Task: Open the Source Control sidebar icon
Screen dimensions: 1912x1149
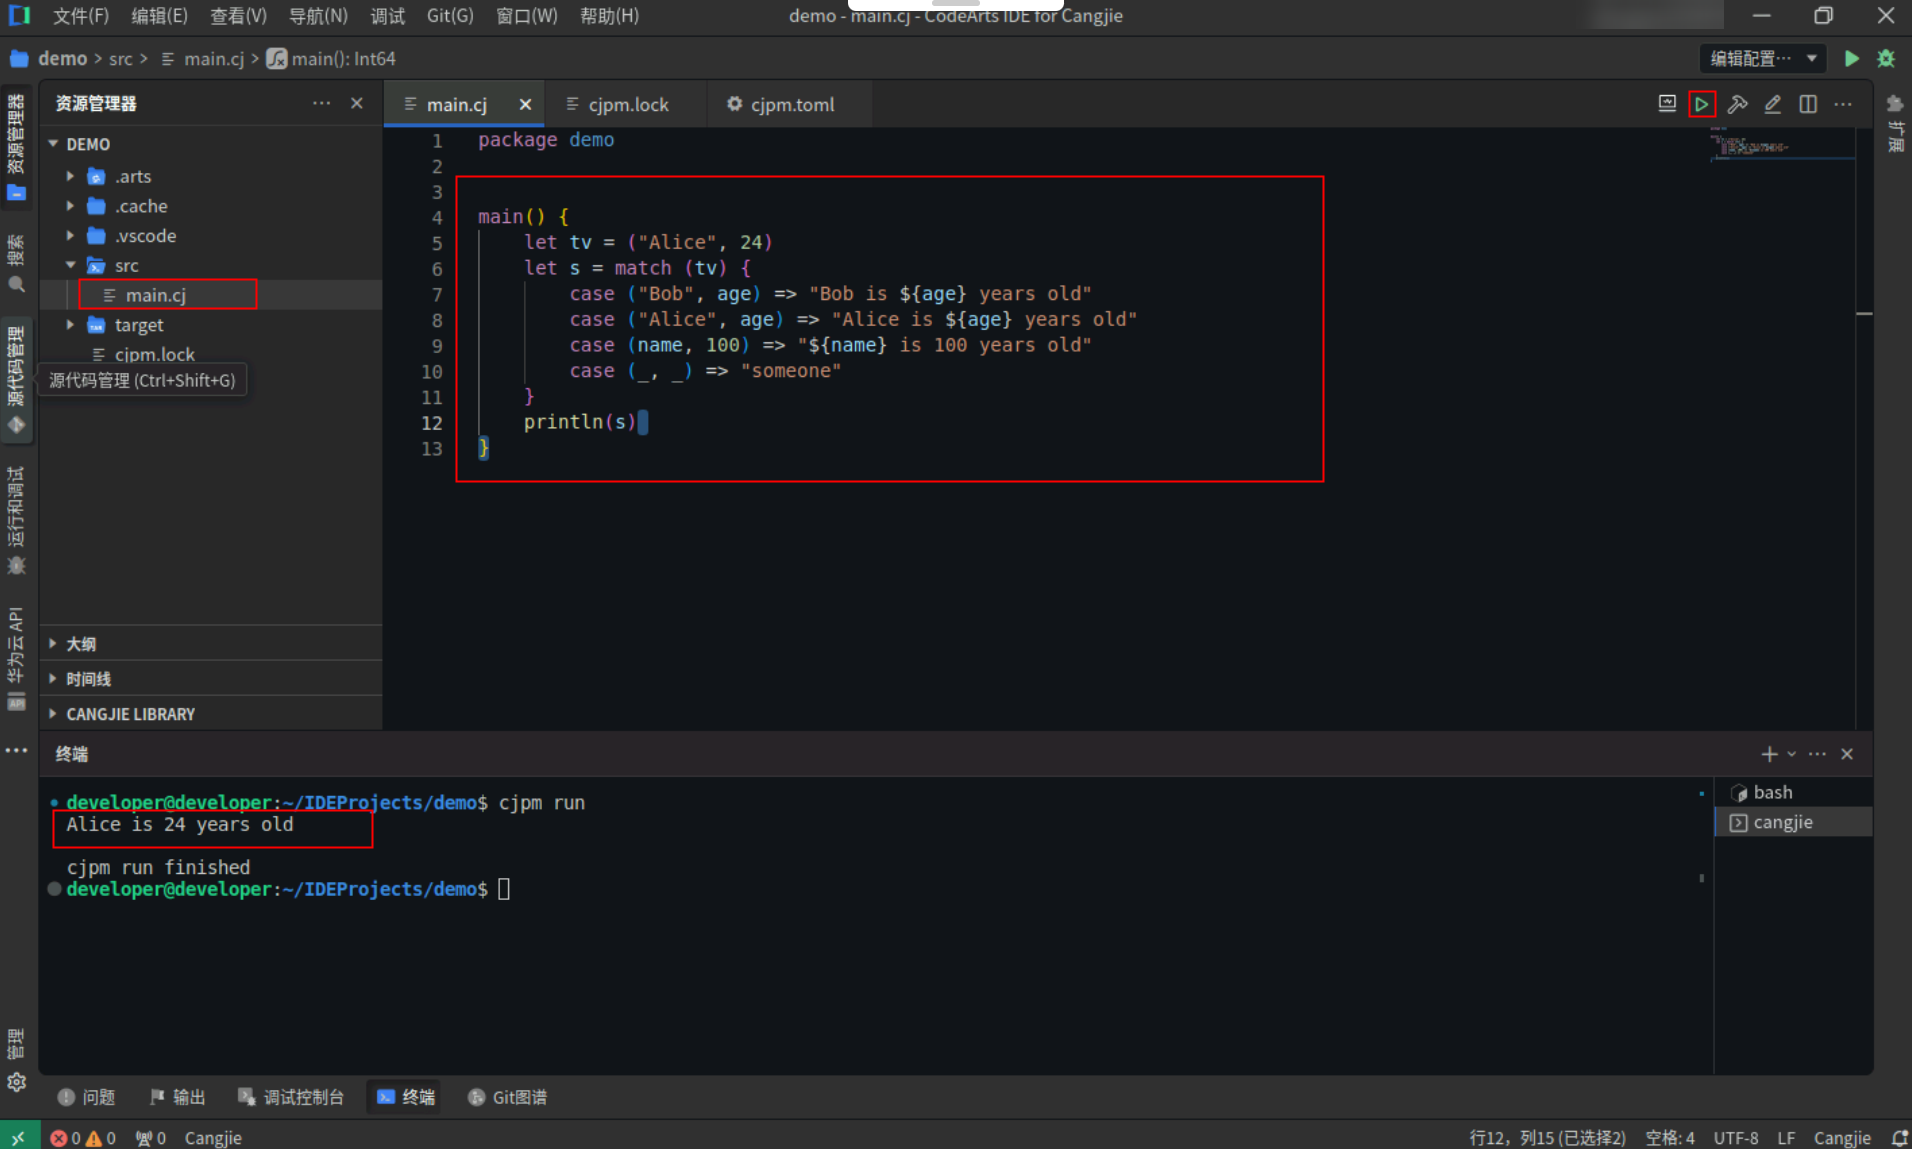Action: pos(16,380)
